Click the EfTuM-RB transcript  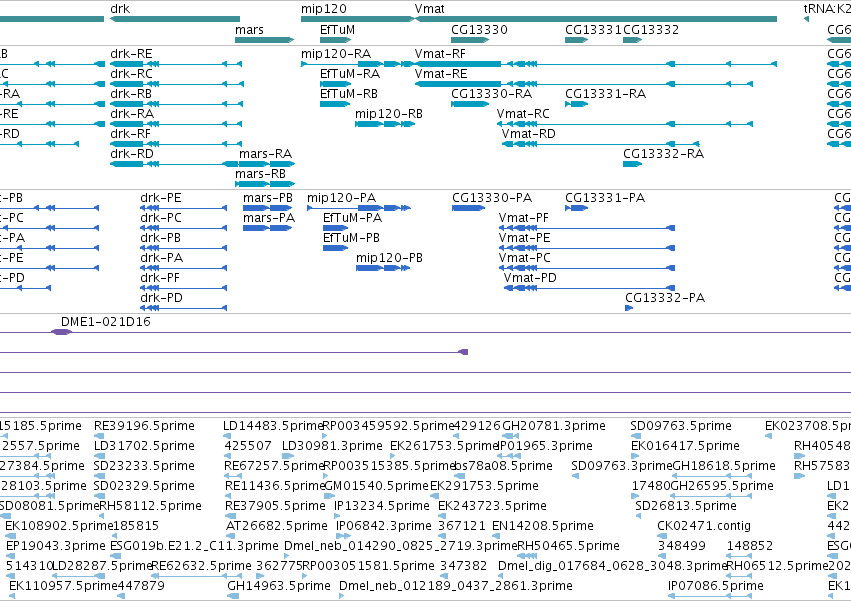(x=335, y=104)
